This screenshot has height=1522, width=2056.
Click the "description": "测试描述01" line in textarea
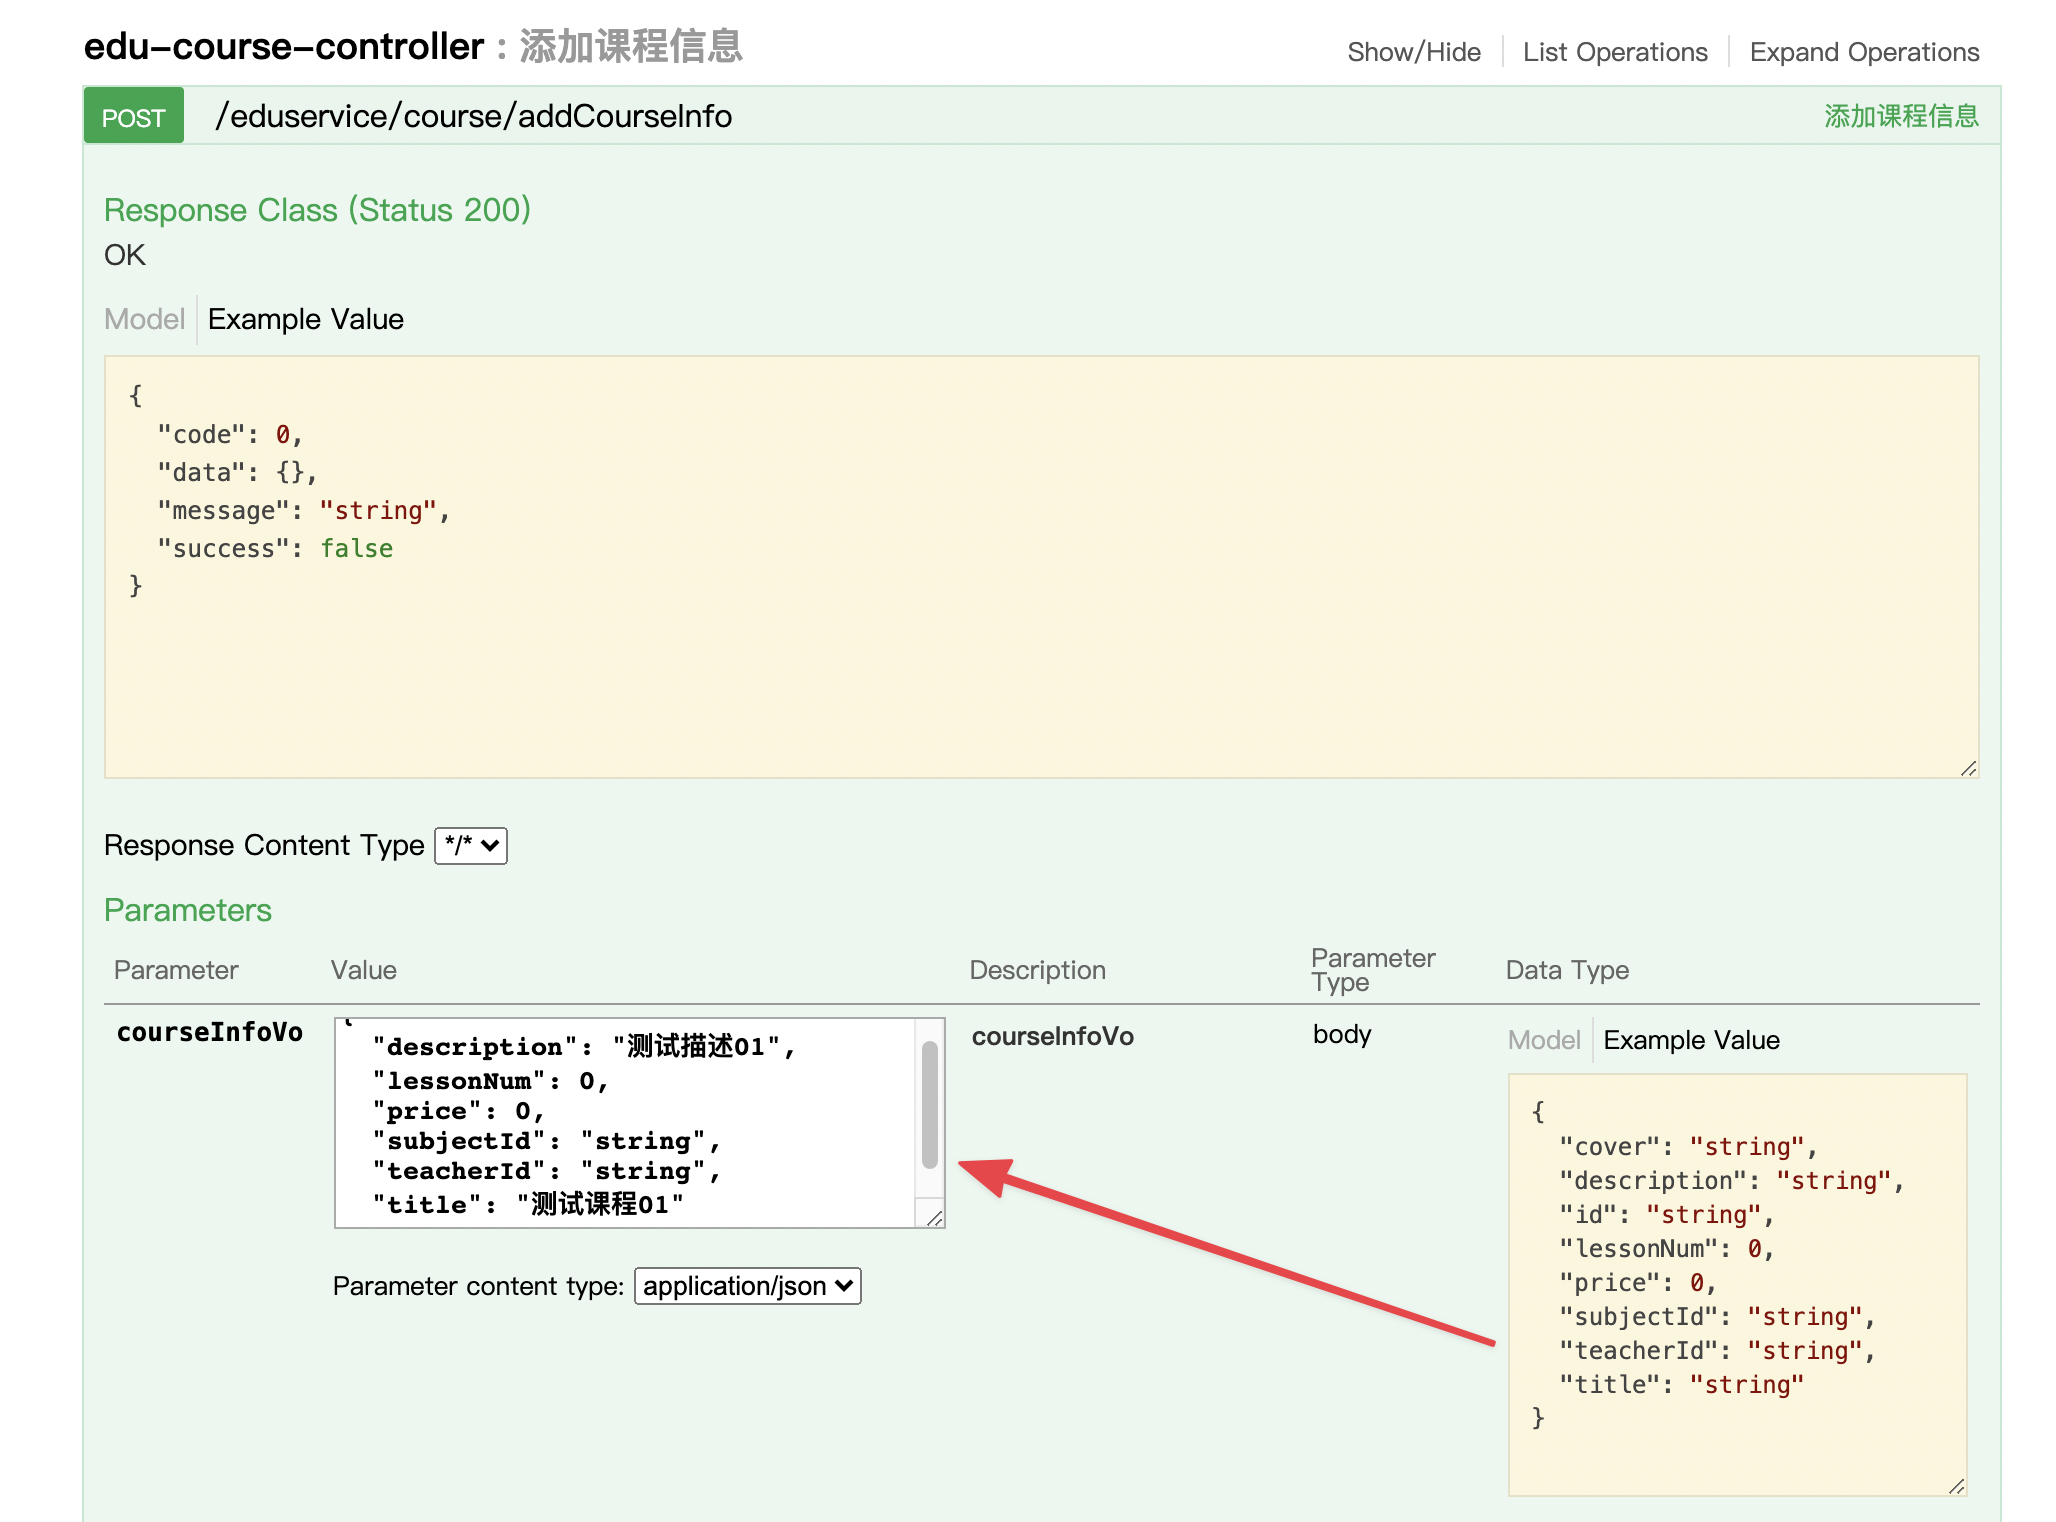tap(584, 1047)
